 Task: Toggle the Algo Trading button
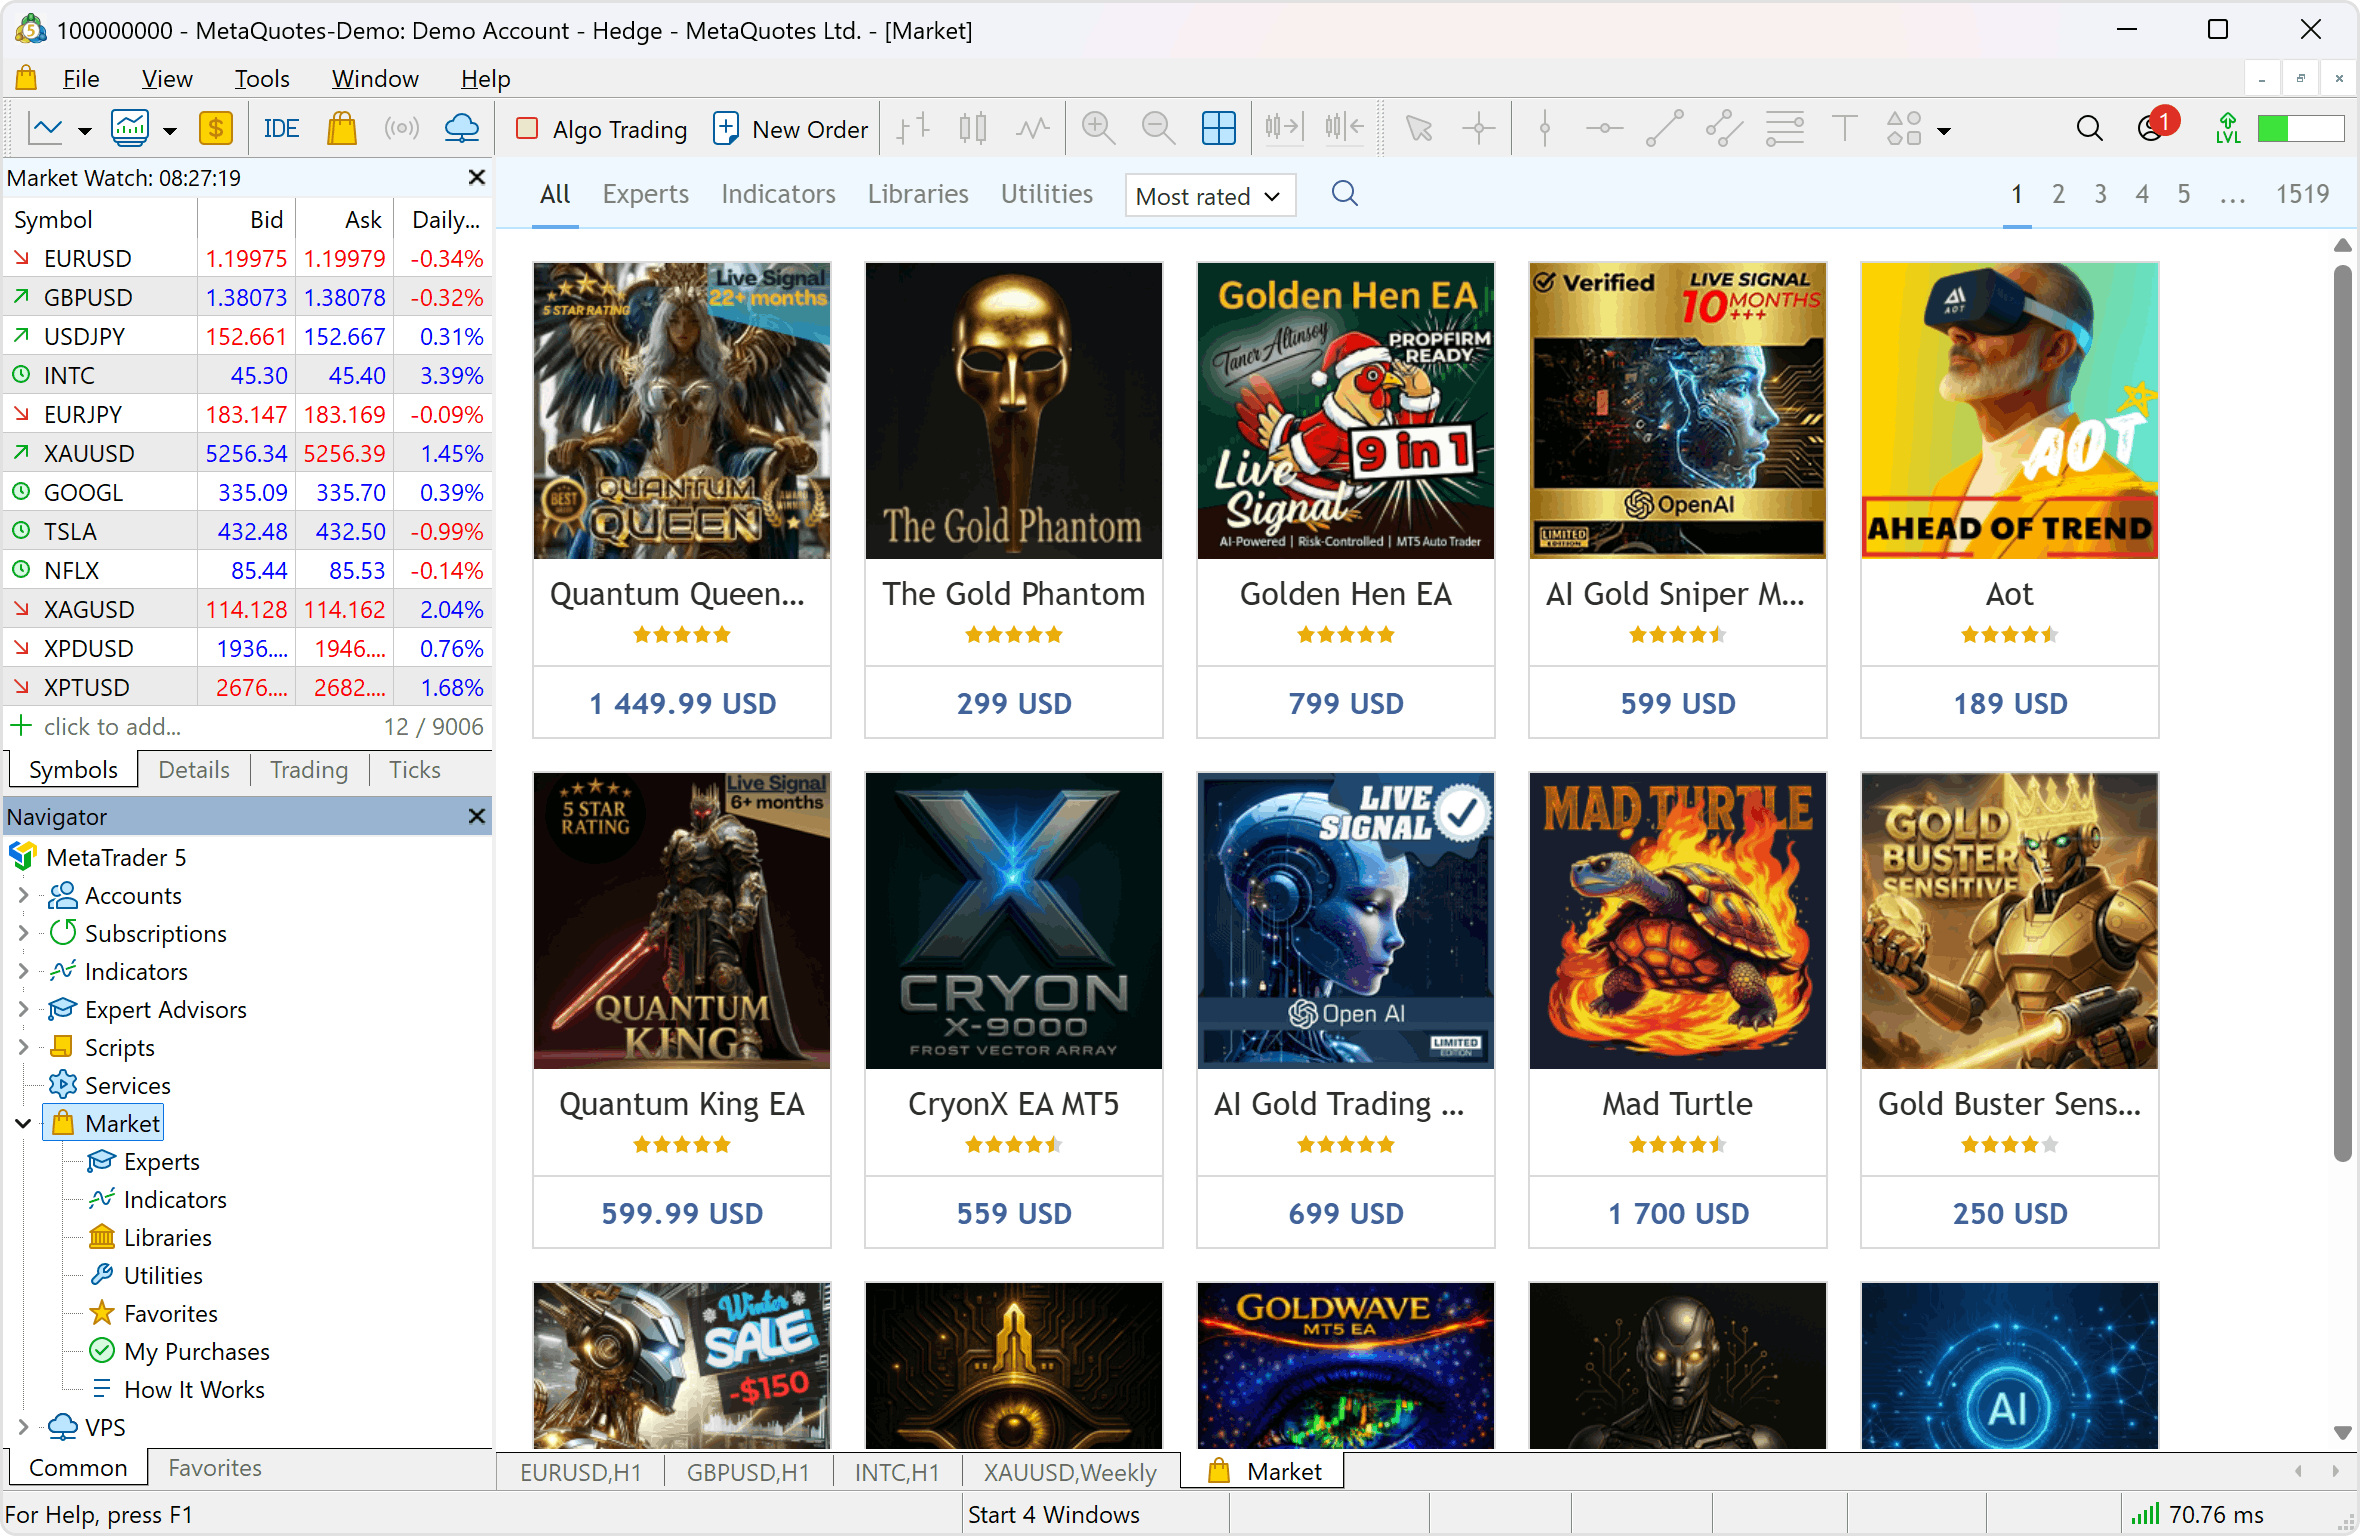coord(601,129)
